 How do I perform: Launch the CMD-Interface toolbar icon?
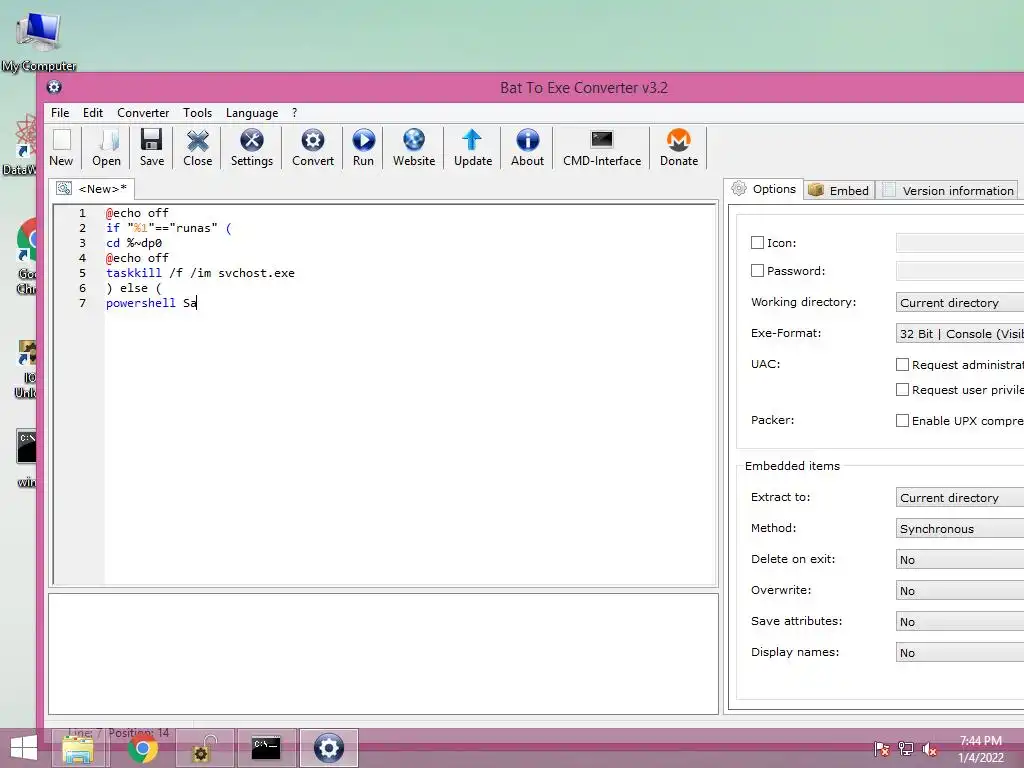coord(602,148)
